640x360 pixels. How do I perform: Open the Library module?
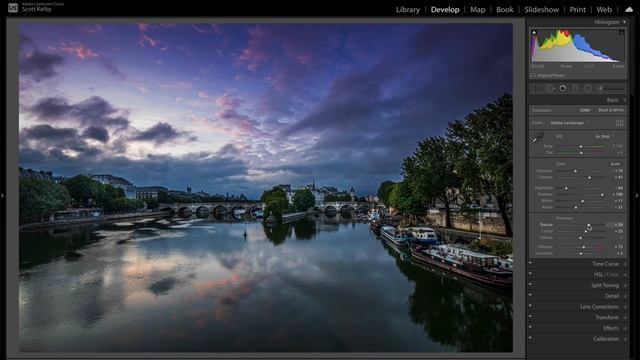coord(408,9)
